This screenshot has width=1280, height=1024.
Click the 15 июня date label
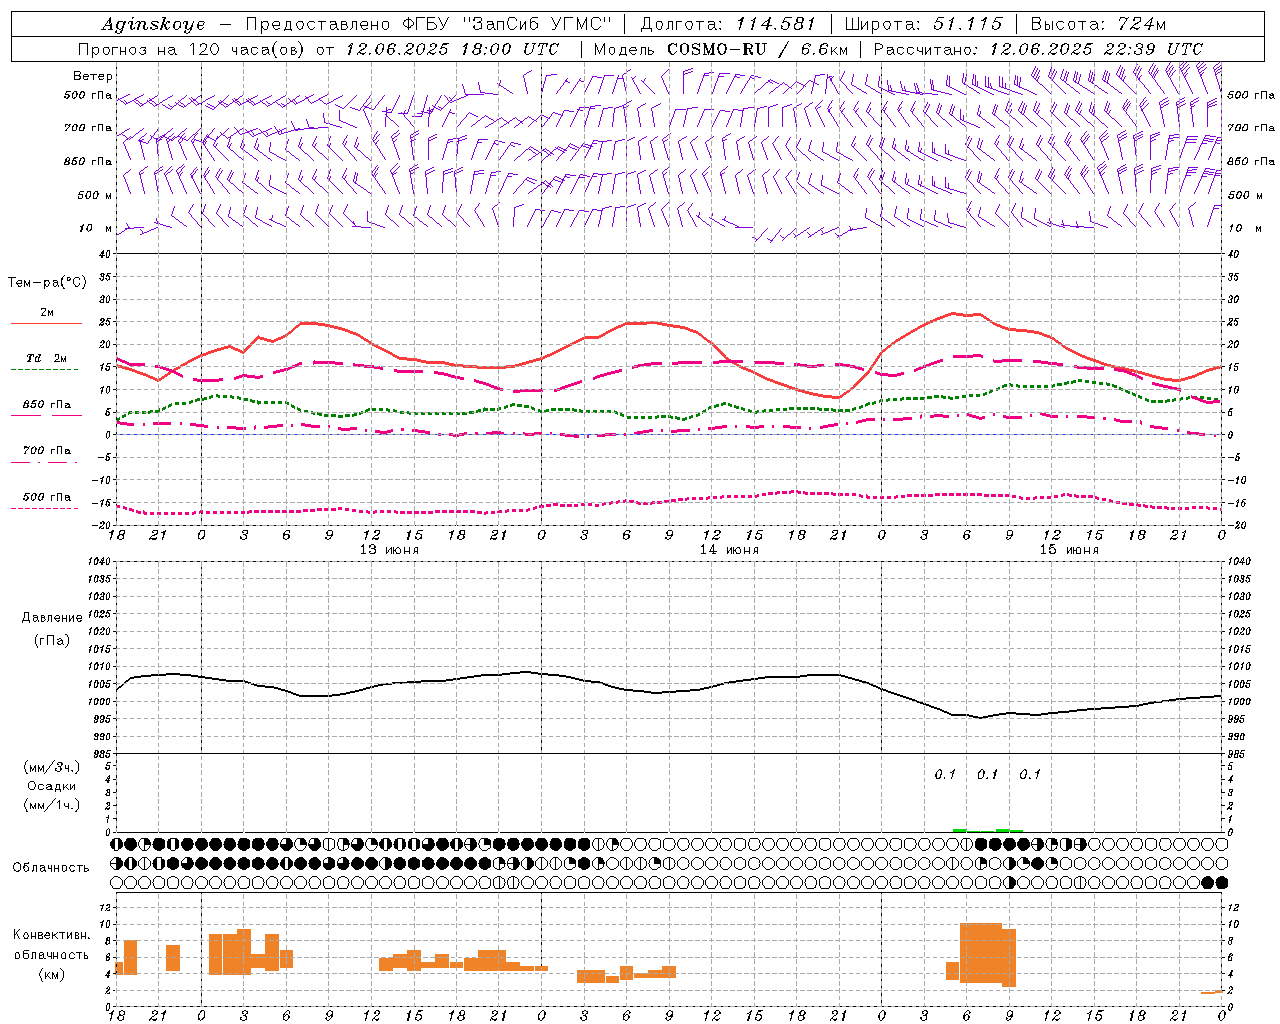[1069, 550]
